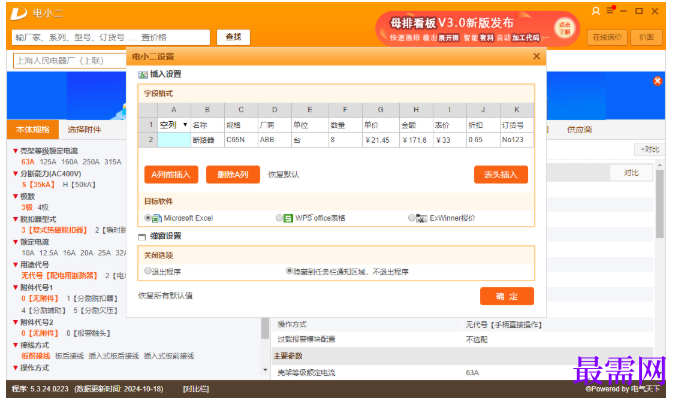
Task: Collapse the 额定电流 group
Action: click(x=15, y=242)
